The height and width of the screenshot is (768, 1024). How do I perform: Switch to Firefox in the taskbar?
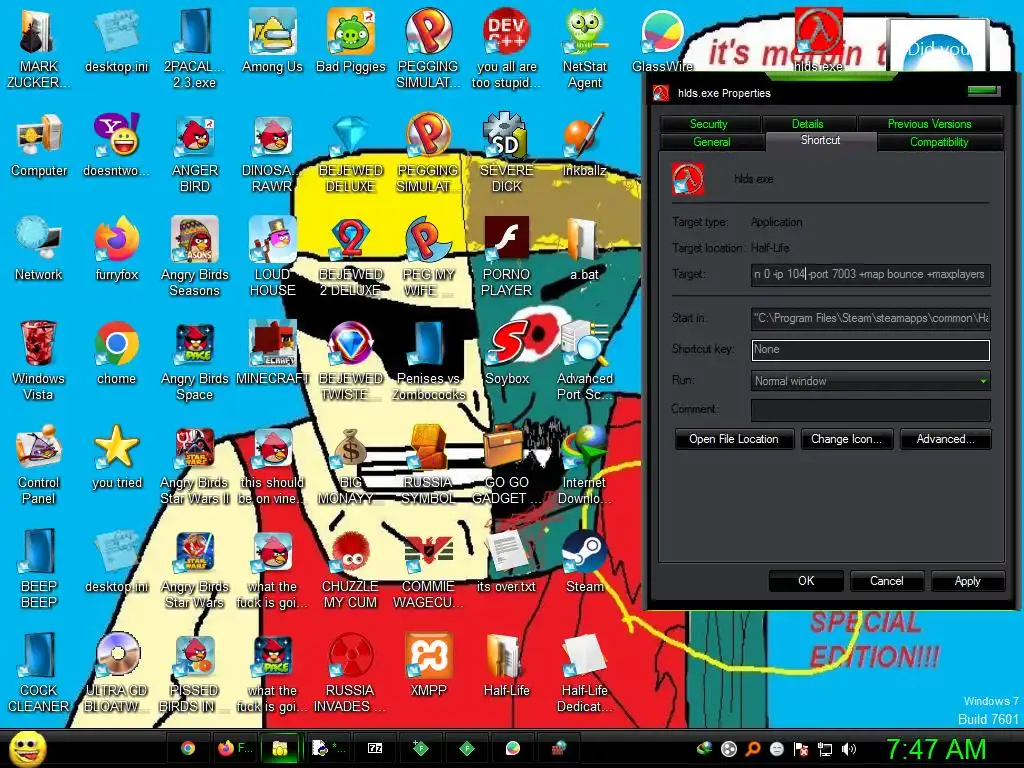(234, 748)
